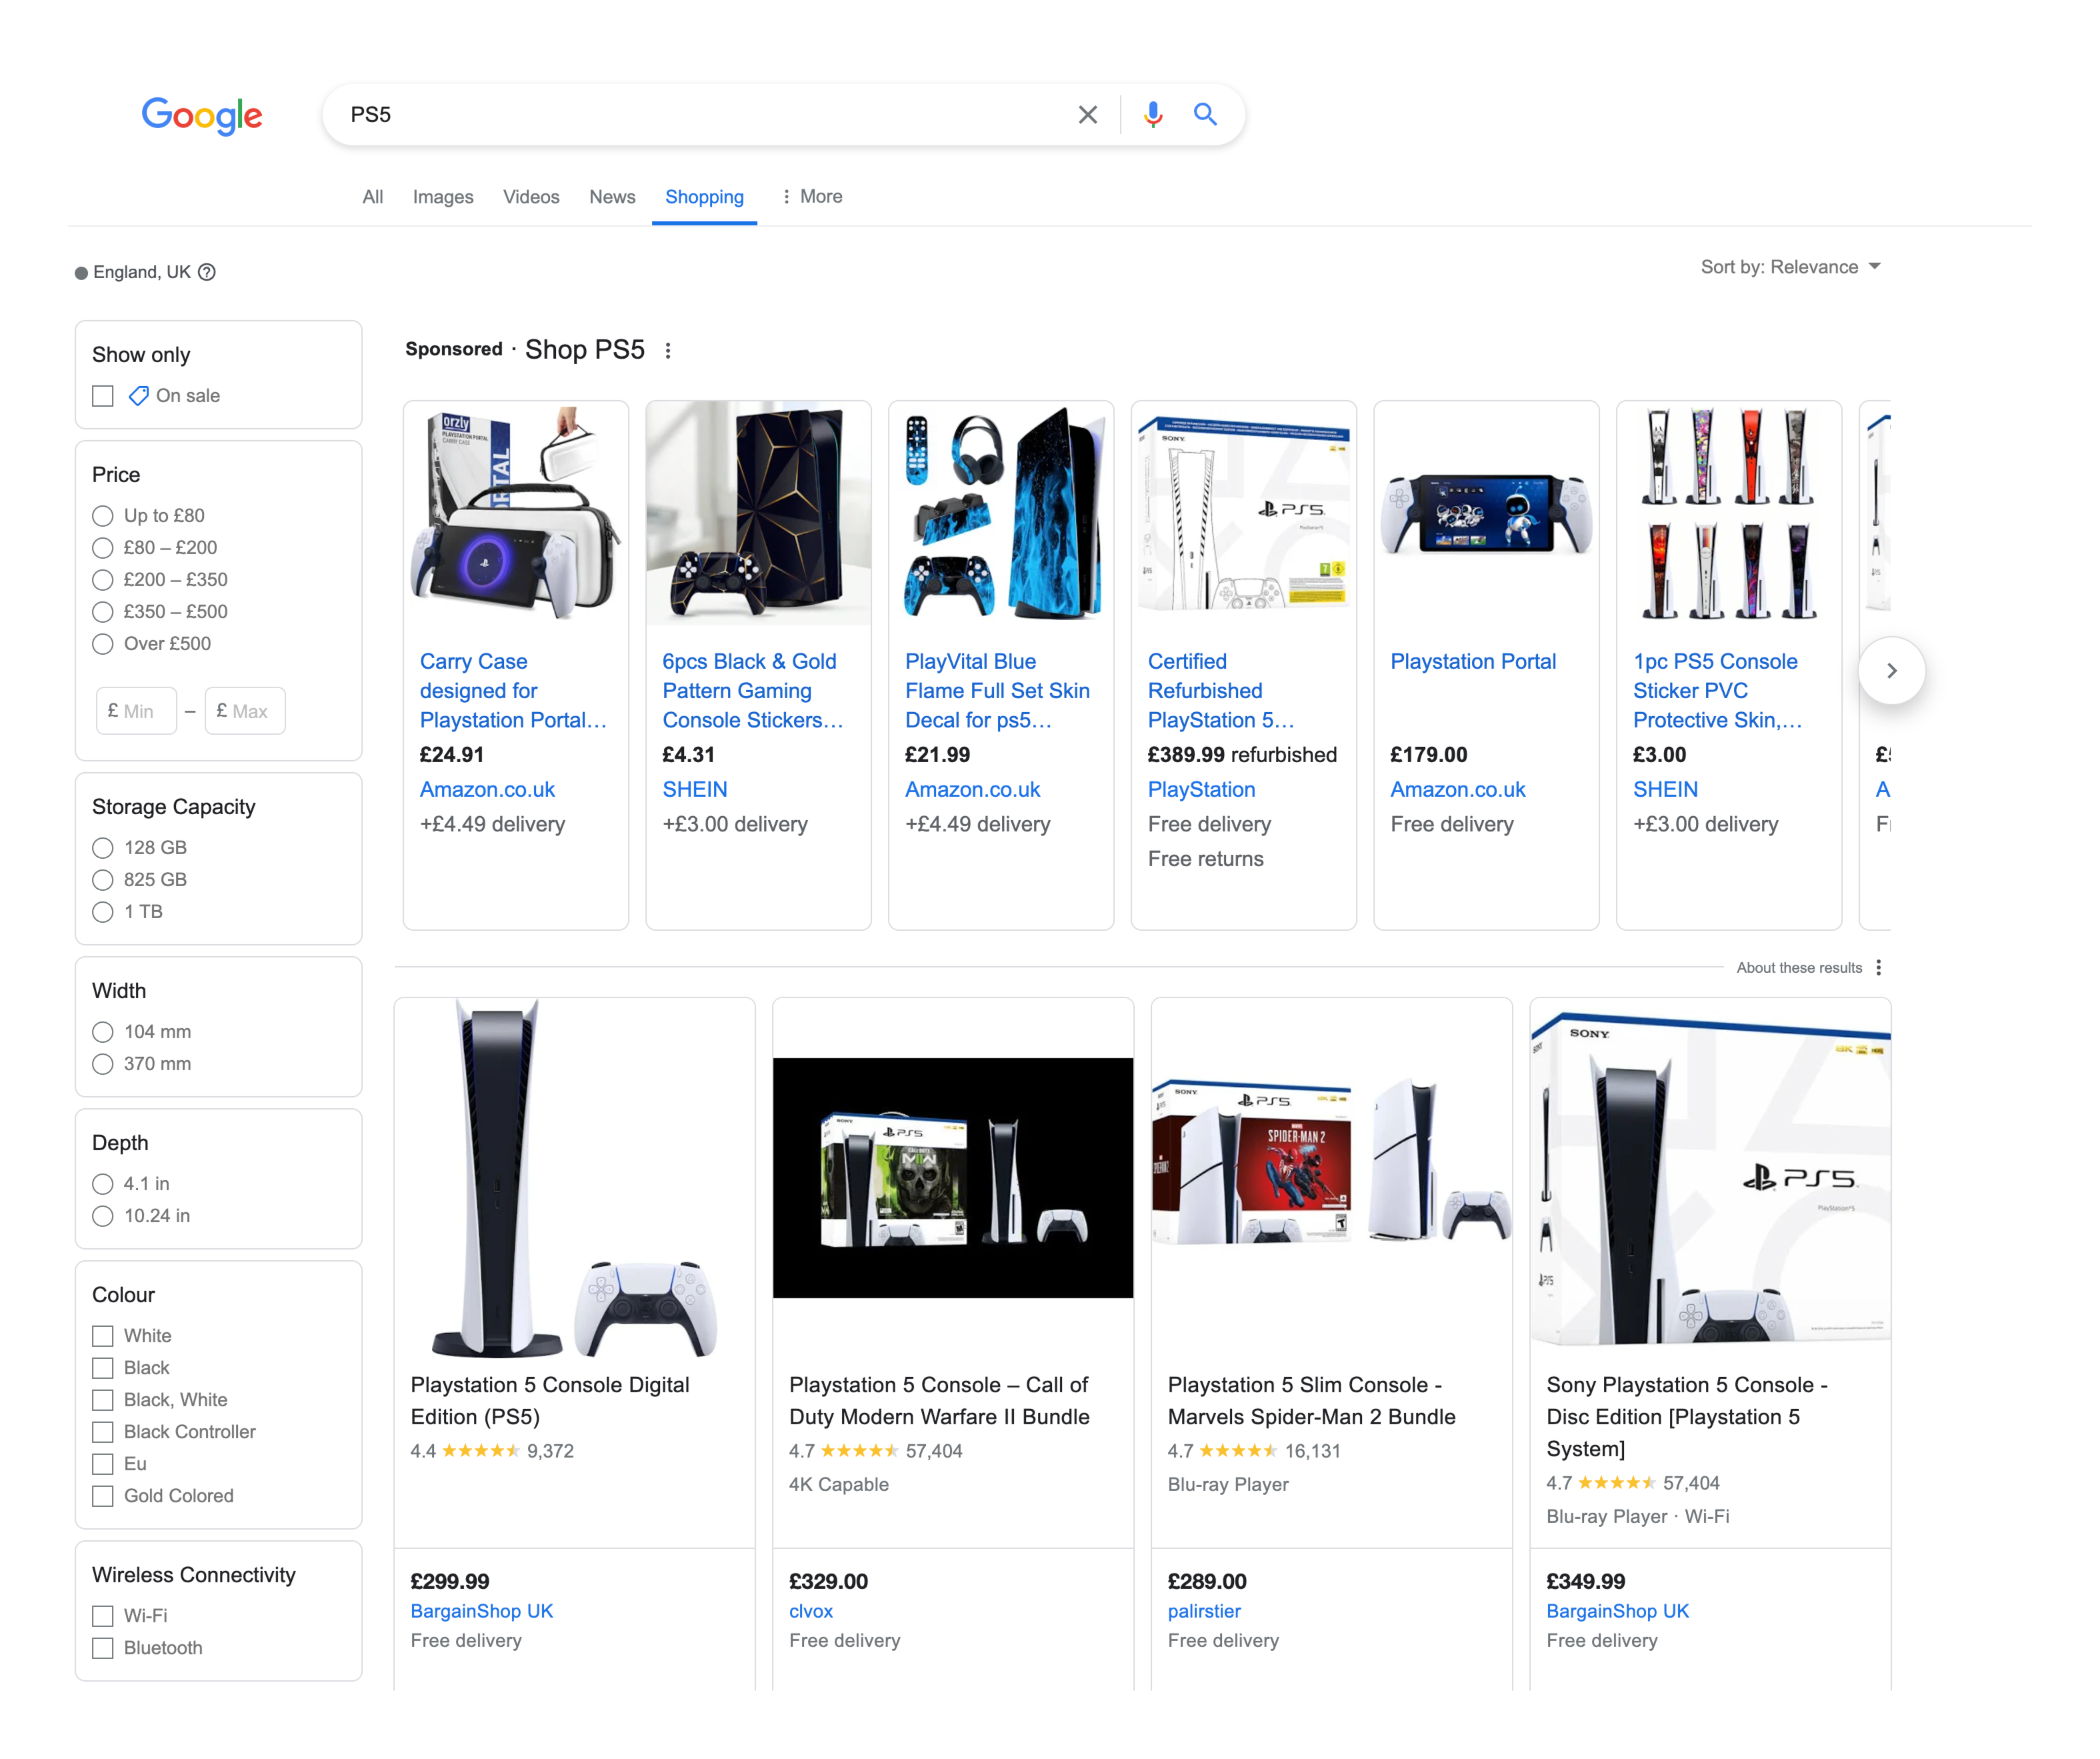Open Sony Playstation 5 Disc Edition listing

pos(1687,1417)
